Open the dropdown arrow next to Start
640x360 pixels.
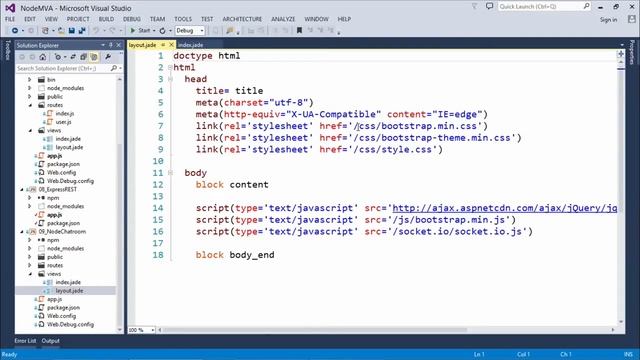coord(154,31)
